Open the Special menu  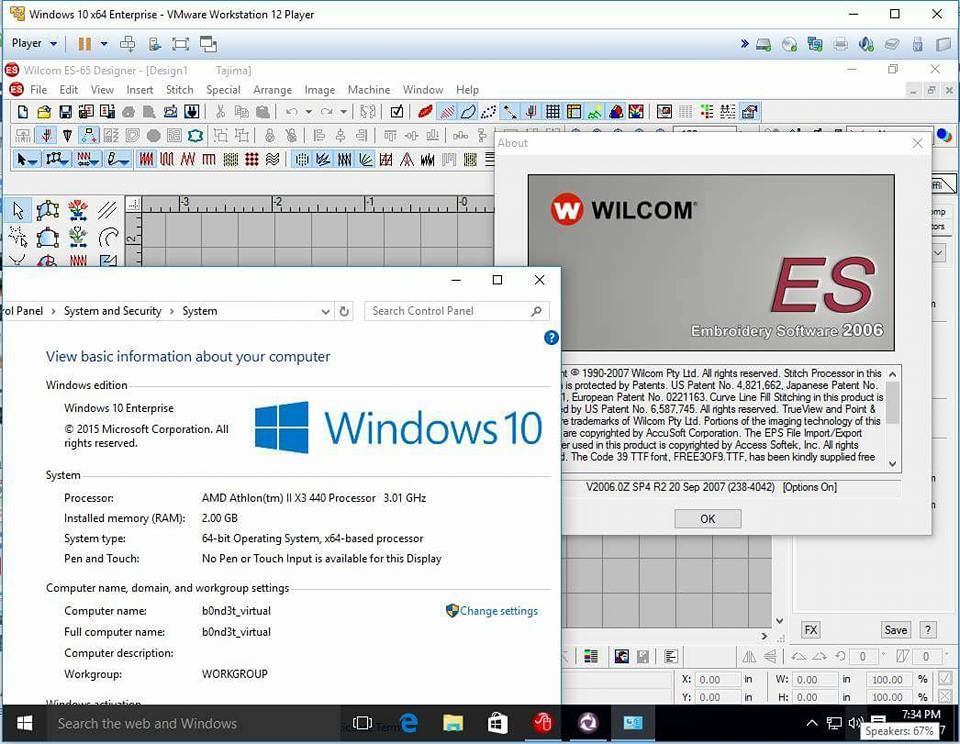pos(223,89)
